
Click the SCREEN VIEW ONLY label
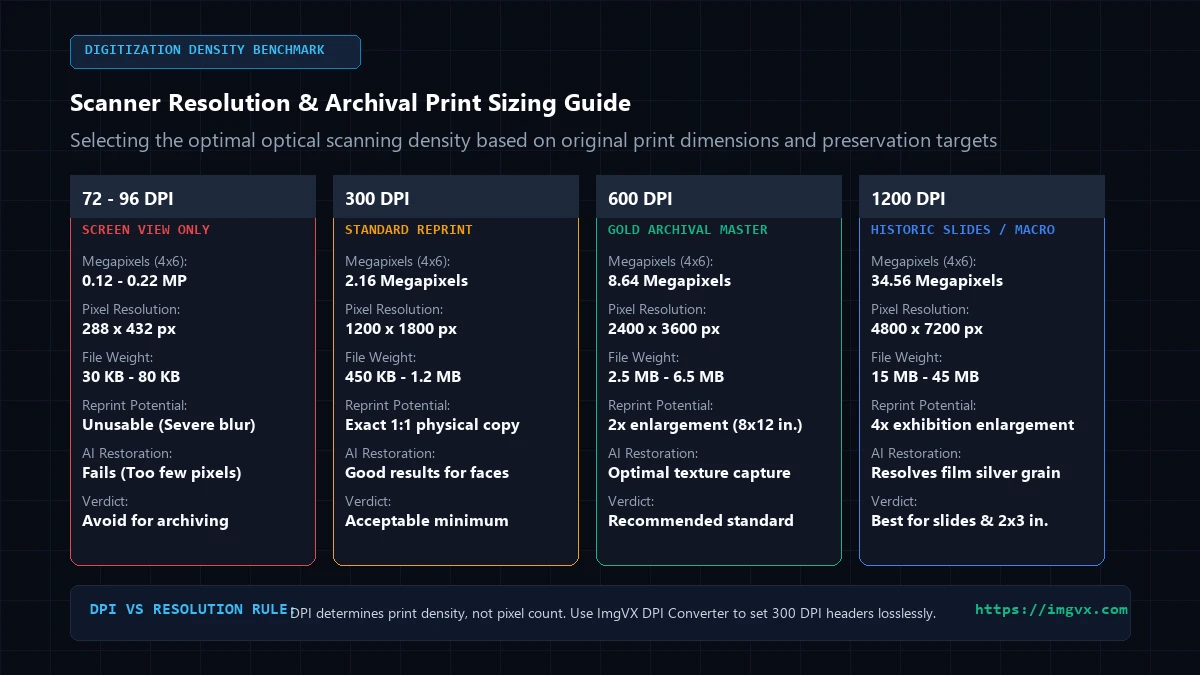pyautogui.click(x=146, y=230)
